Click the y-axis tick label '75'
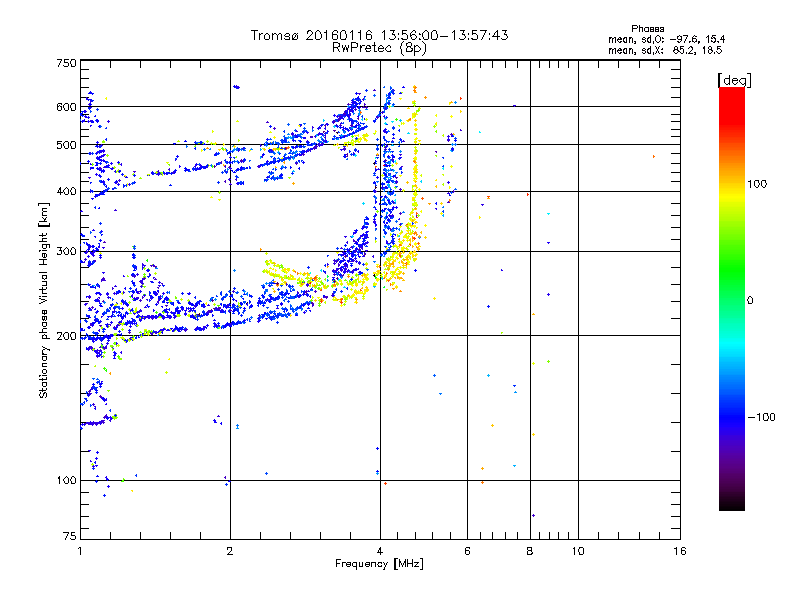The height and width of the screenshot is (600, 800). [x=70, y=536]
